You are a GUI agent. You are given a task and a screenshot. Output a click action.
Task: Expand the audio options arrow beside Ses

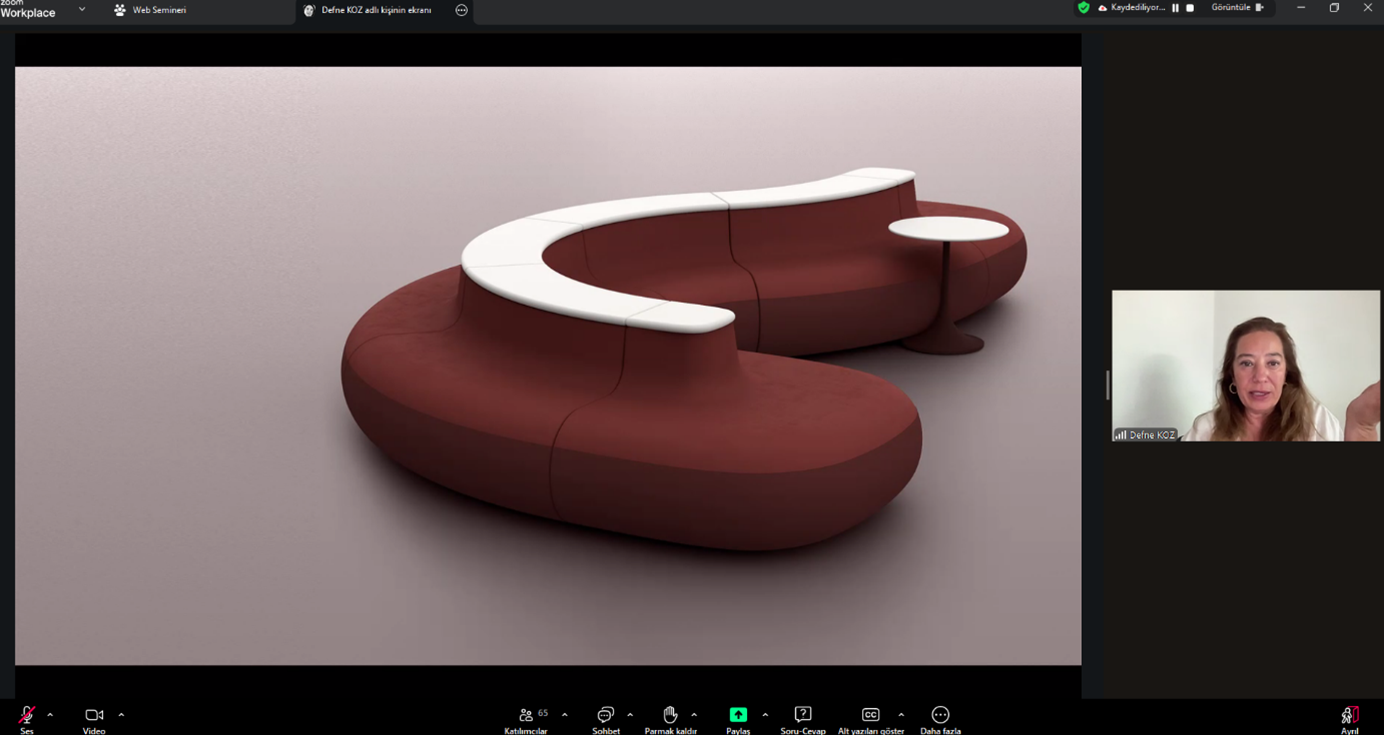50,715
